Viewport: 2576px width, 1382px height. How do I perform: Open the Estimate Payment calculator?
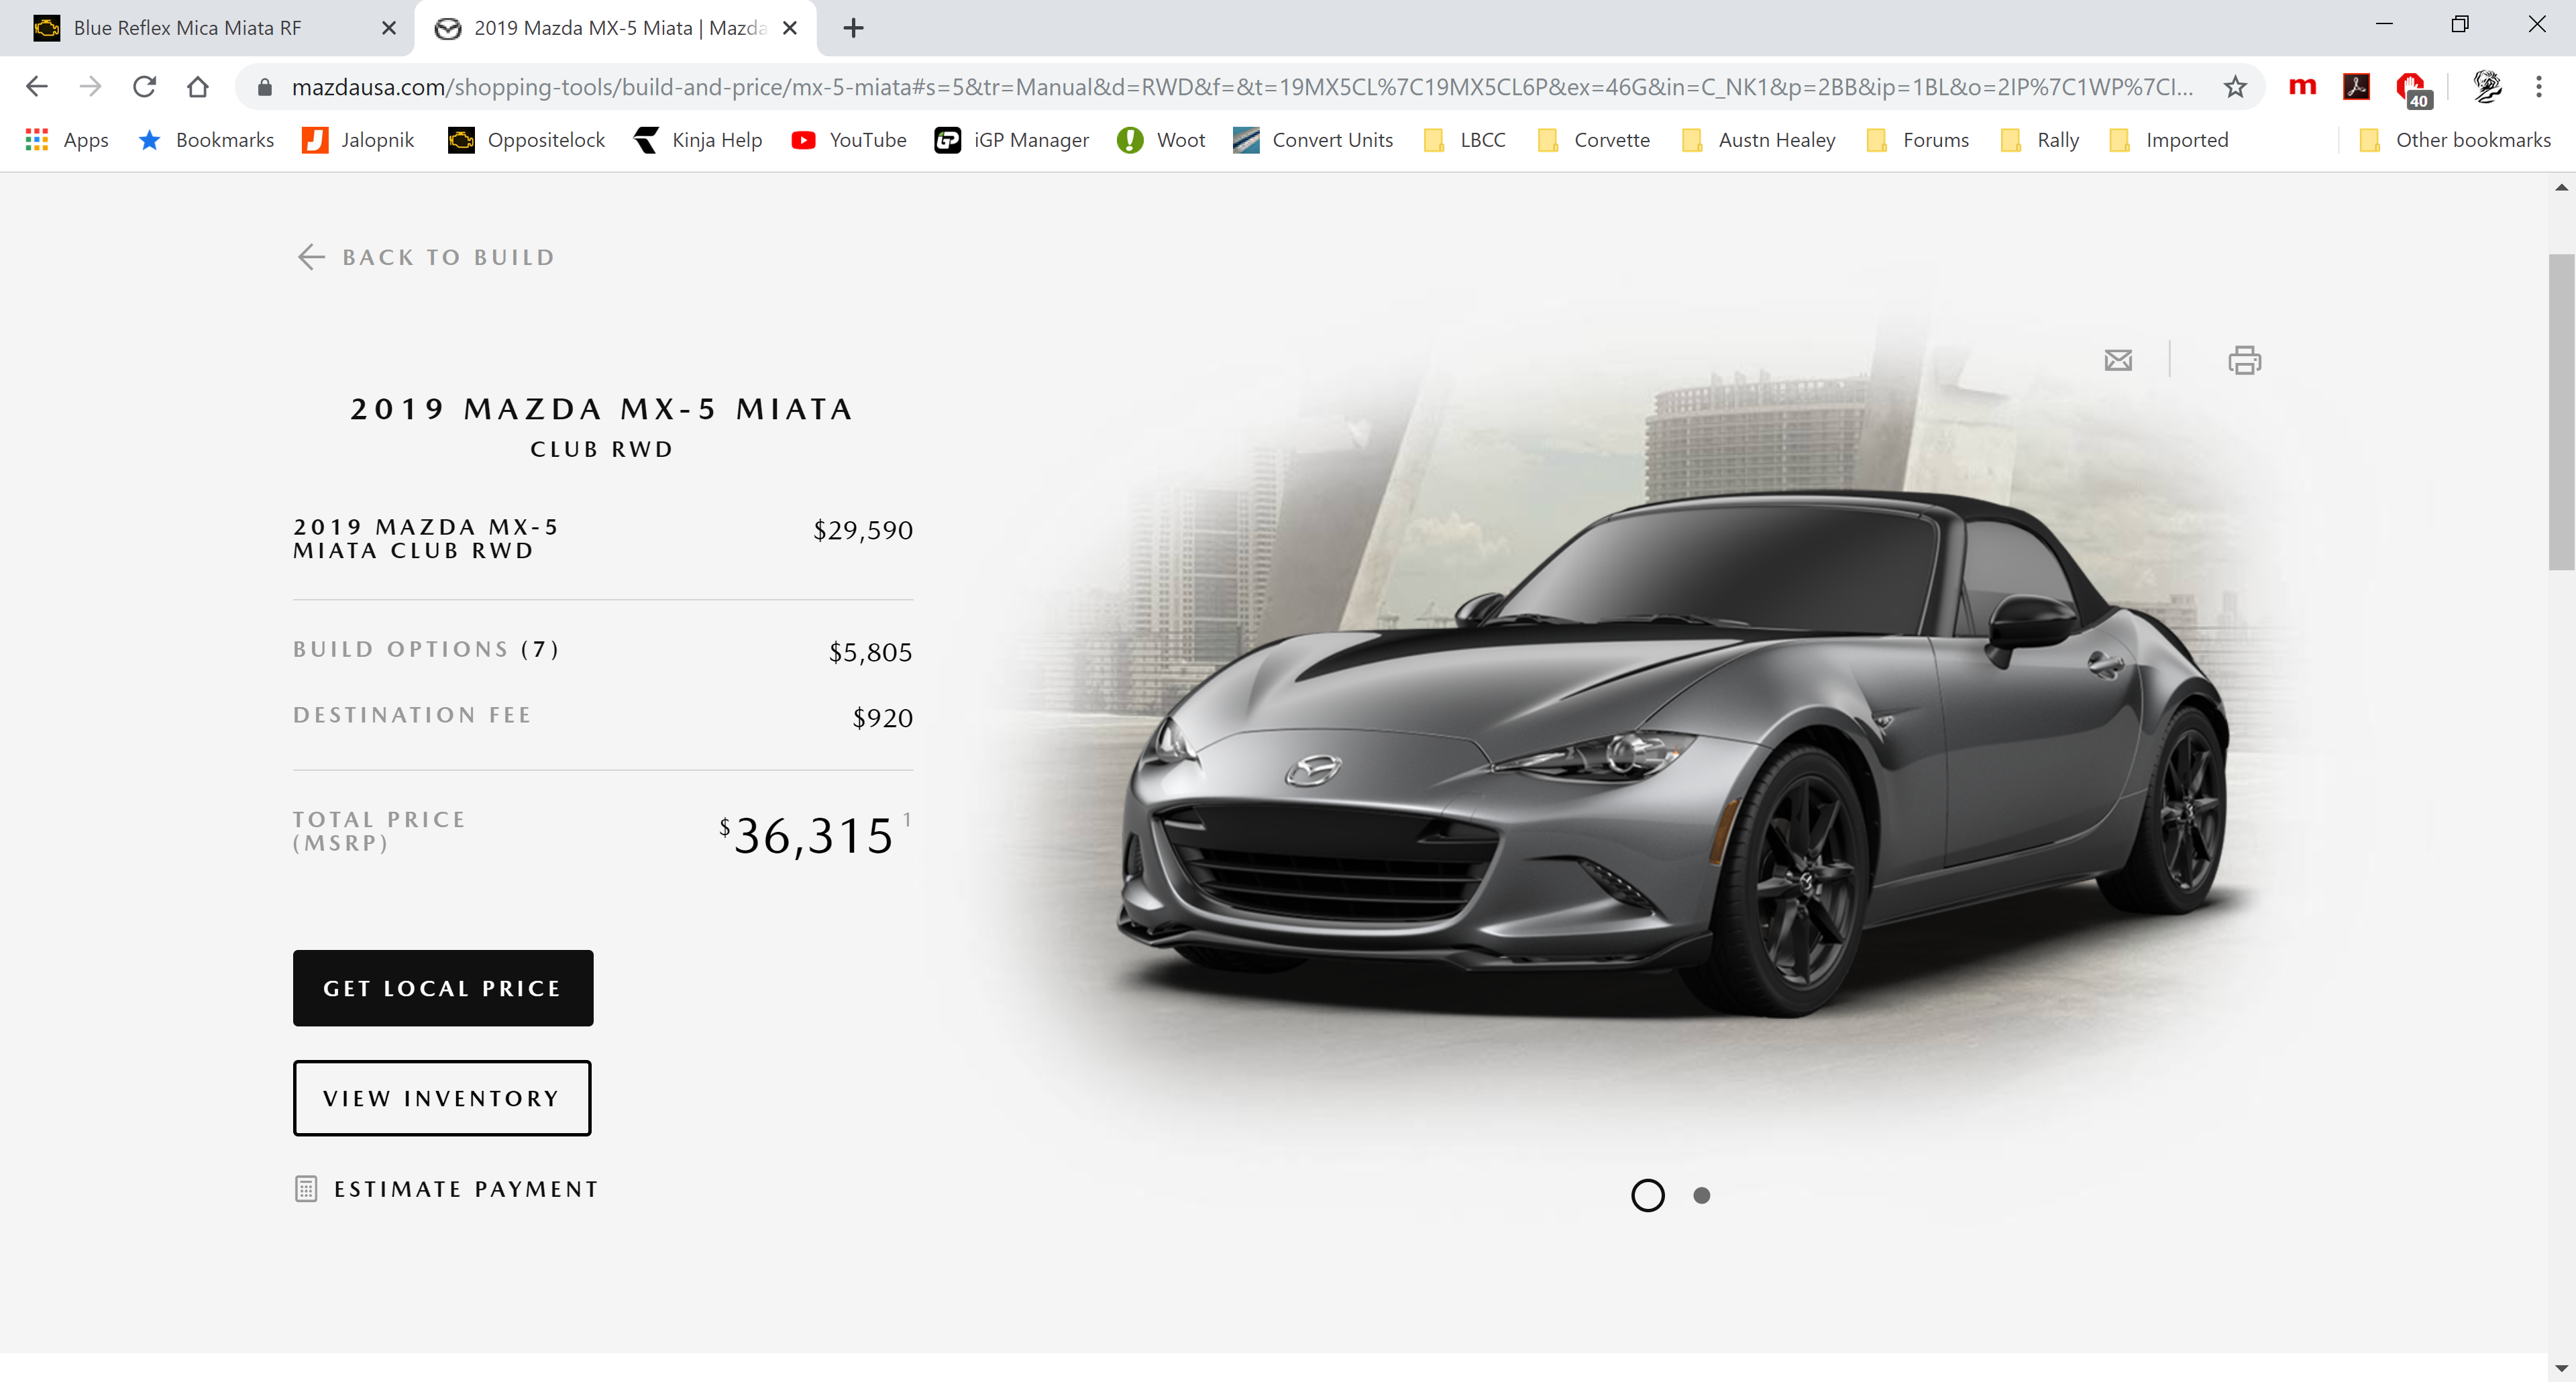[447, 1189]
